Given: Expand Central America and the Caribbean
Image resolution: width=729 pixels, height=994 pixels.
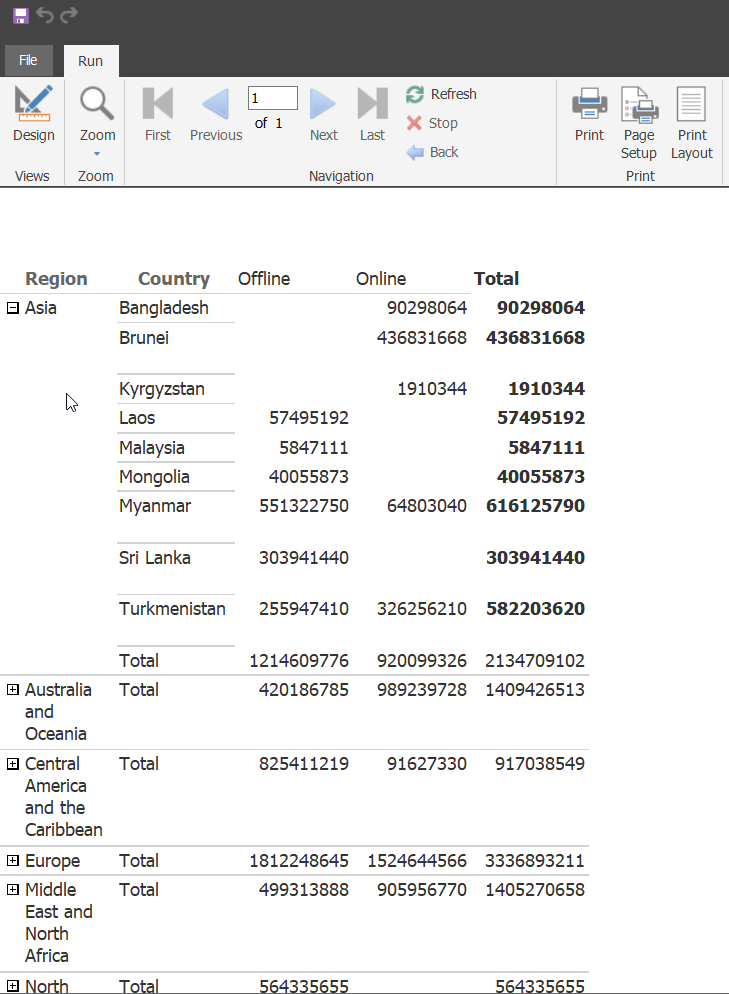Looking at the screenshot, I should pos(13,764).
